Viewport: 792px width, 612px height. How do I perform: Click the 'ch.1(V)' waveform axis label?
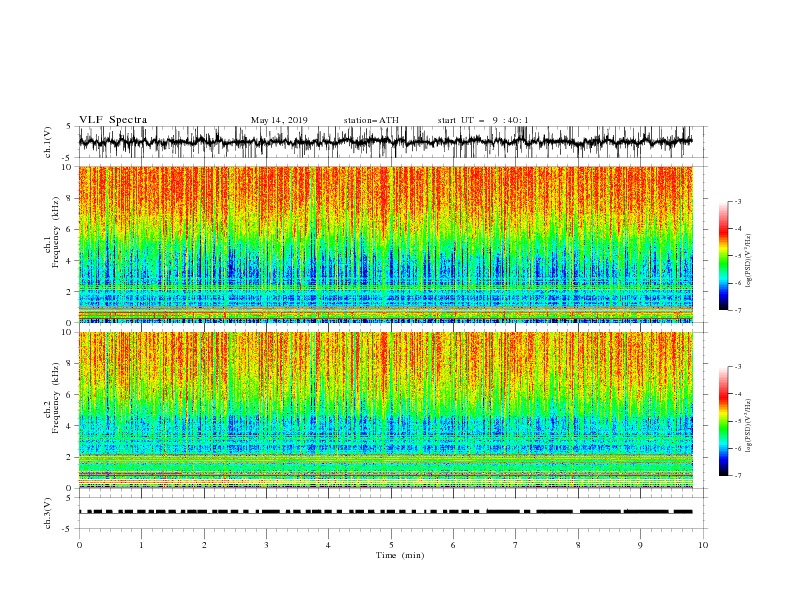click(x=48, y=142)
